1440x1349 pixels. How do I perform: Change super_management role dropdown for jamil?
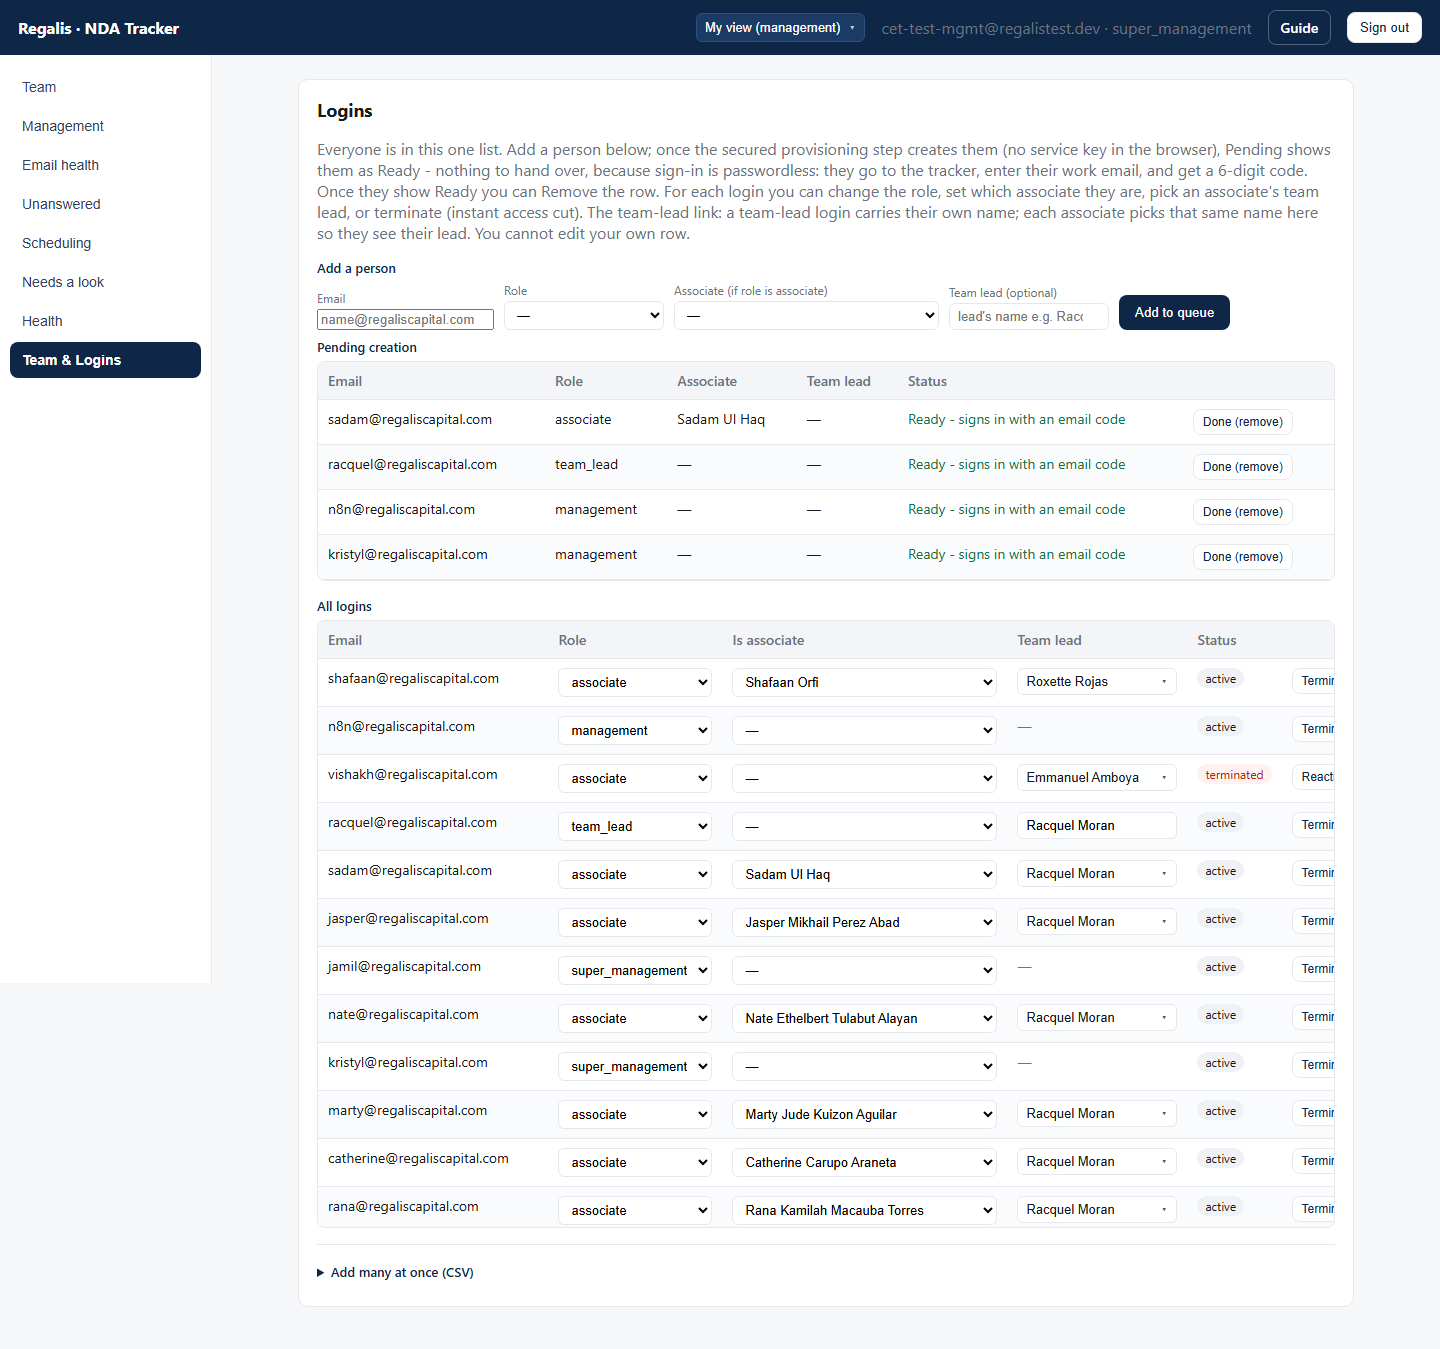point(635,970)
